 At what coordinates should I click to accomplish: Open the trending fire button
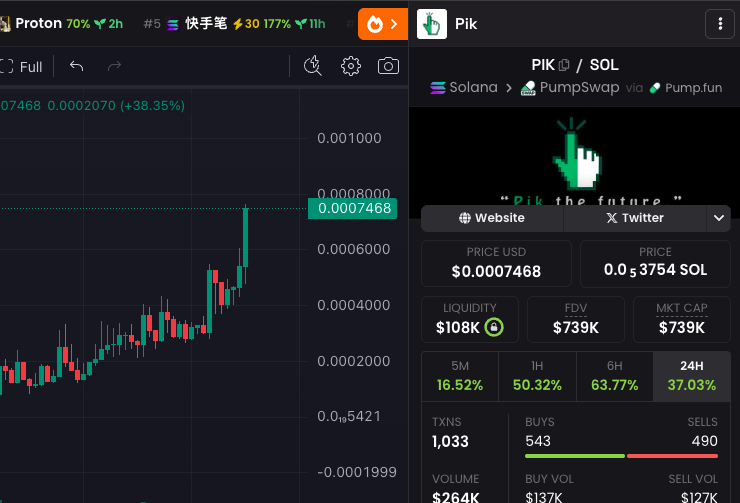tap(383, 24)
